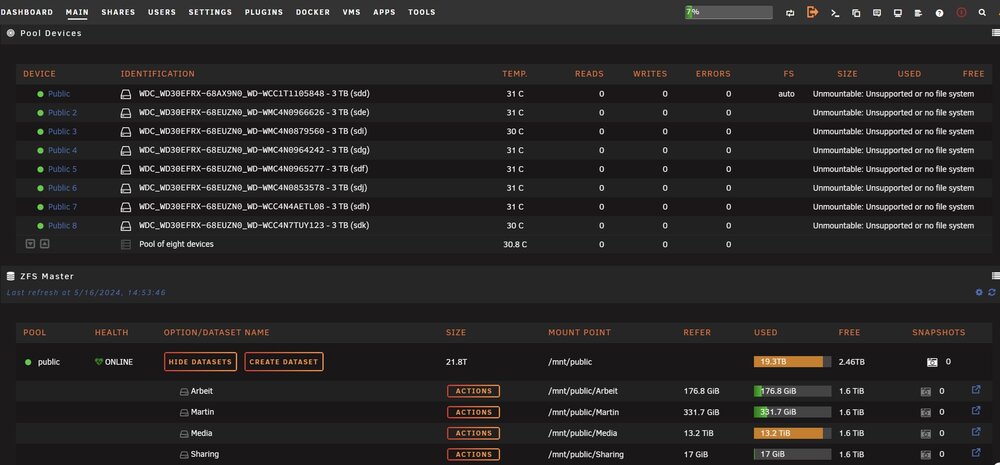Open the Public 8 device link
Viewport: 1000px width, 465px height.
[x=62, y=226]
